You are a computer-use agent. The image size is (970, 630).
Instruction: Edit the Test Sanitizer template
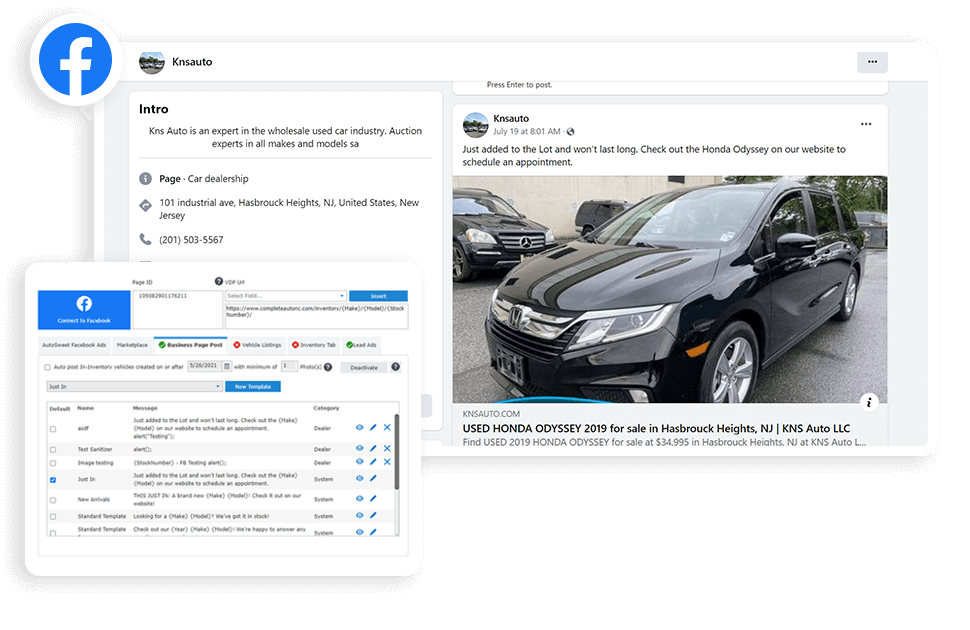[373, 448]
